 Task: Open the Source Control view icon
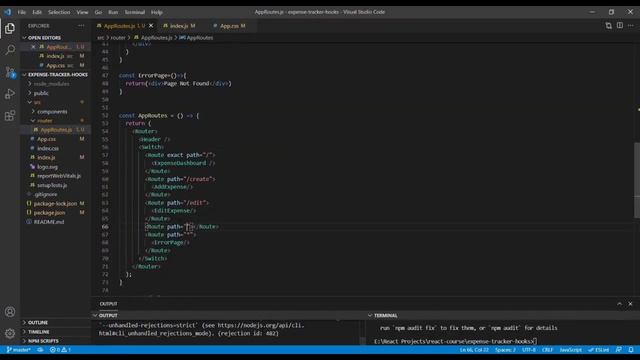pyautogui.click(x=10, y=72)
